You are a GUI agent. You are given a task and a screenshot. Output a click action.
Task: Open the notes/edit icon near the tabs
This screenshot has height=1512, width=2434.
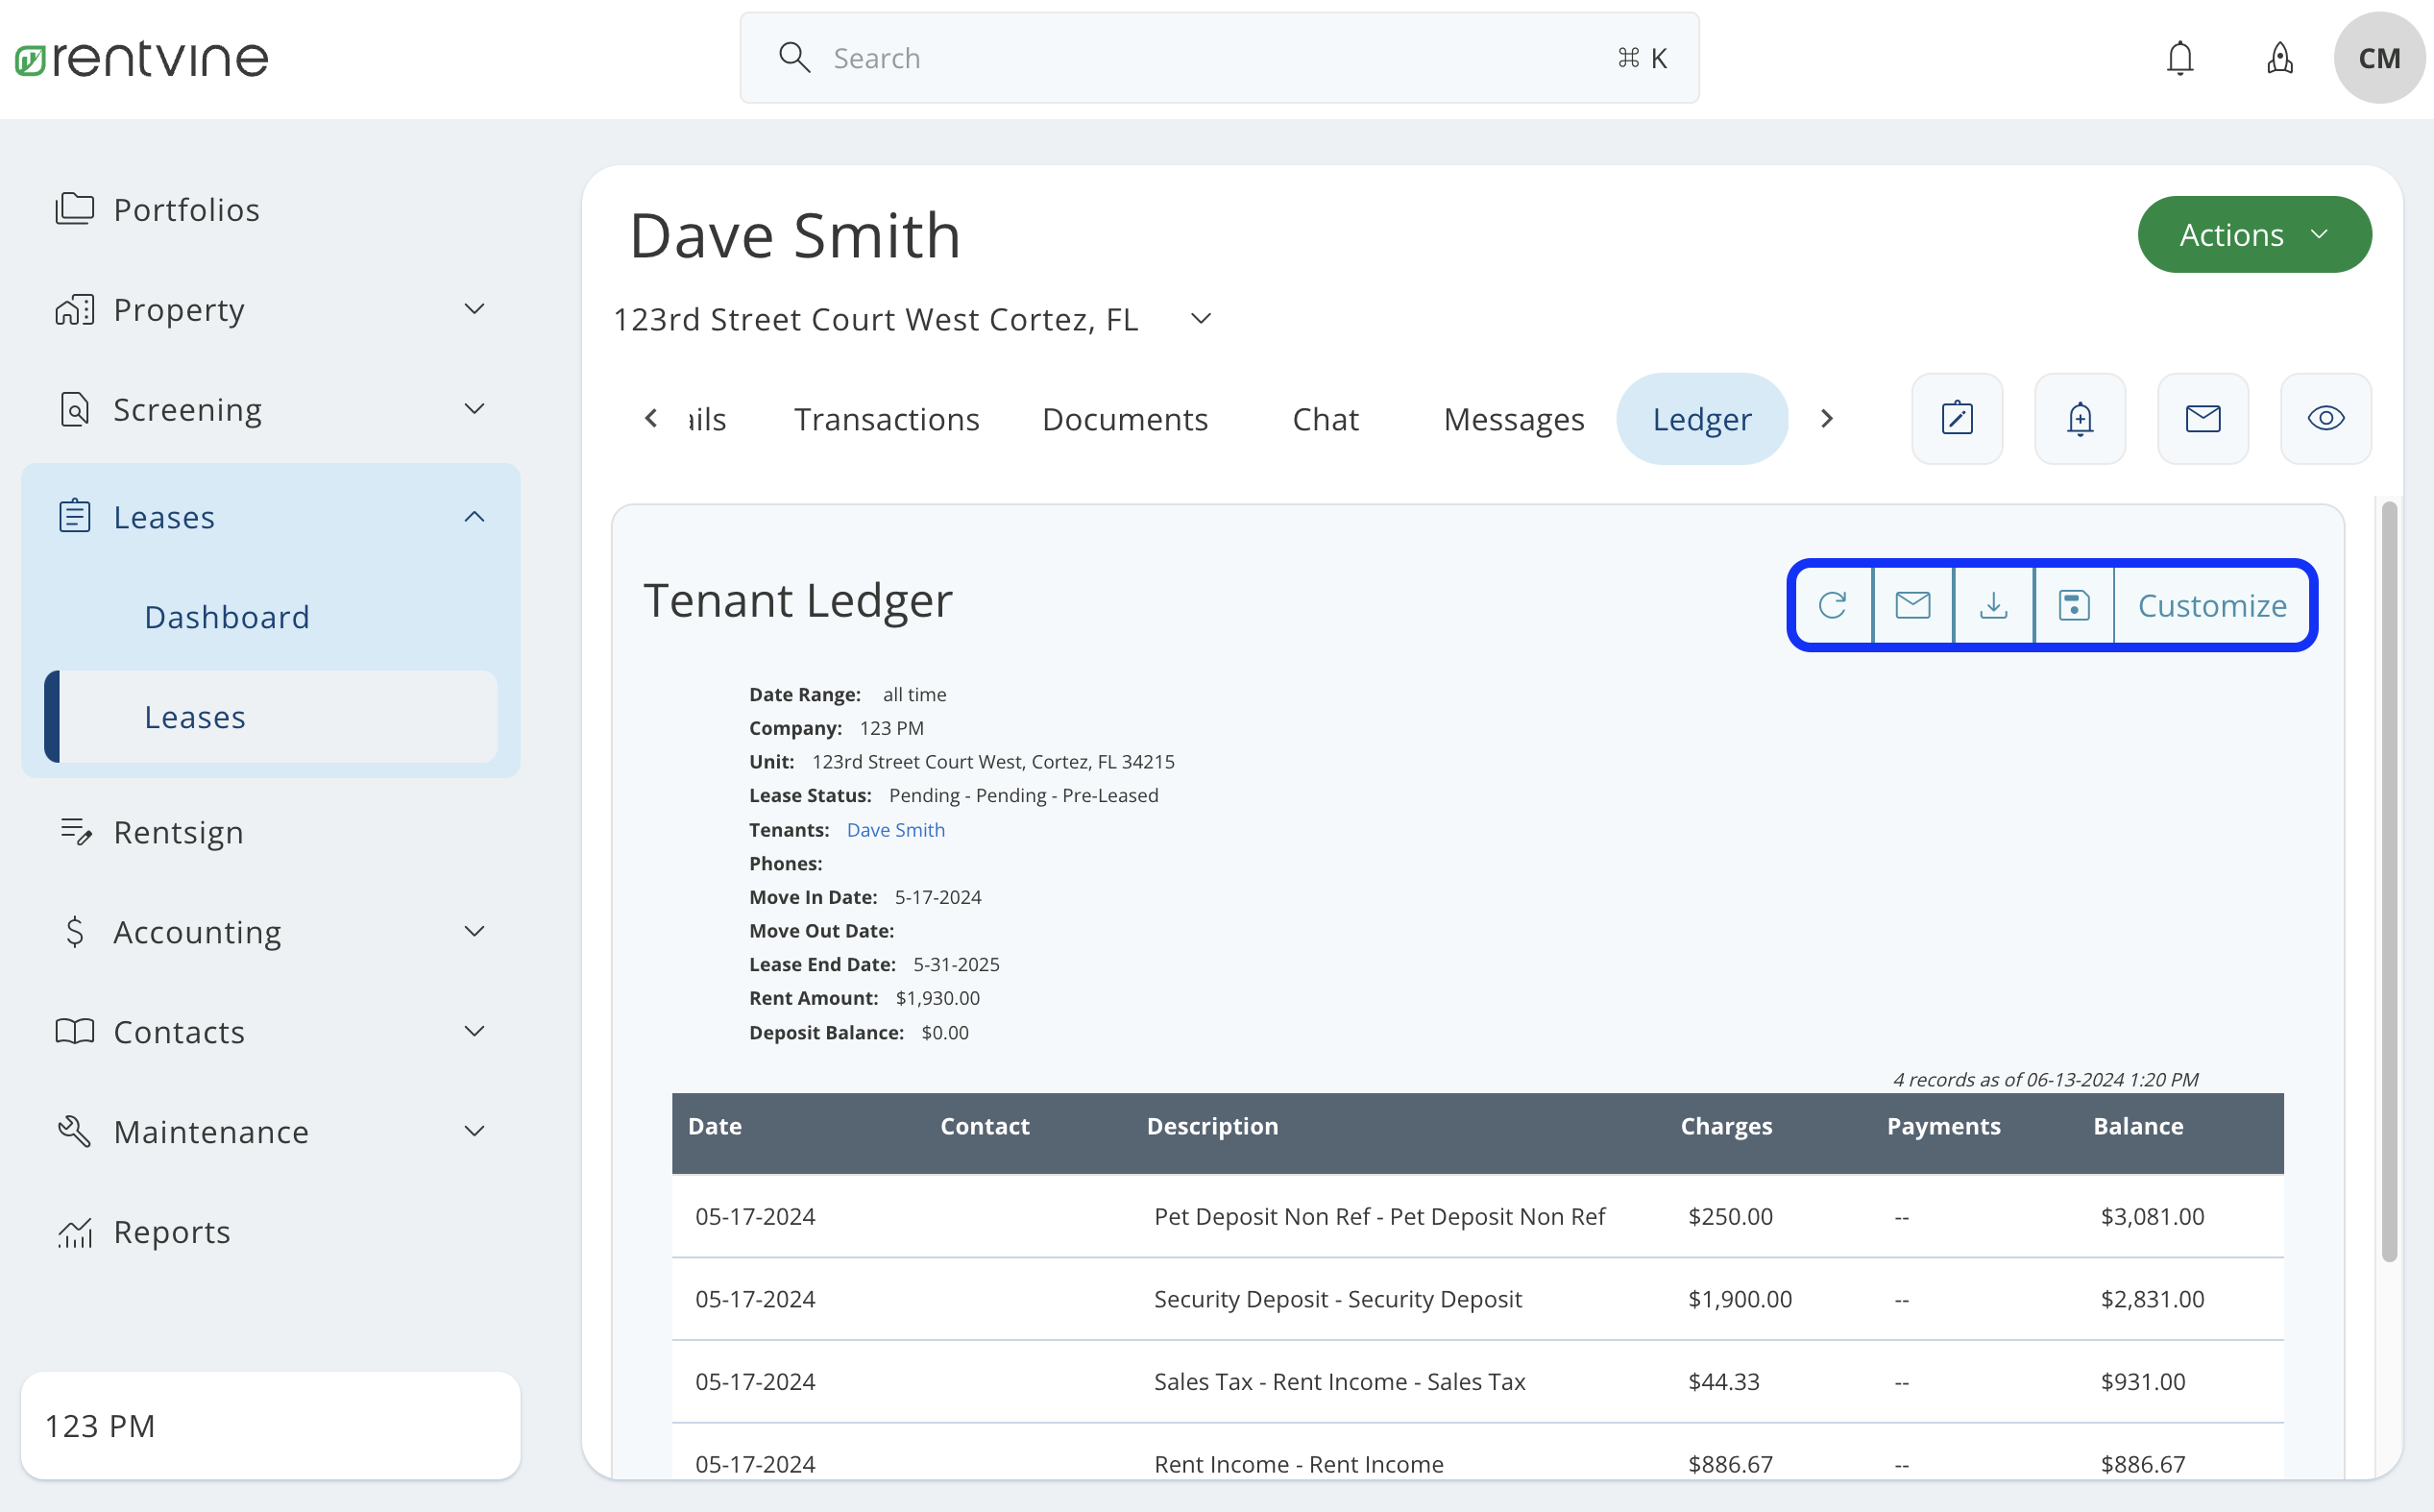click(1957, 419)
